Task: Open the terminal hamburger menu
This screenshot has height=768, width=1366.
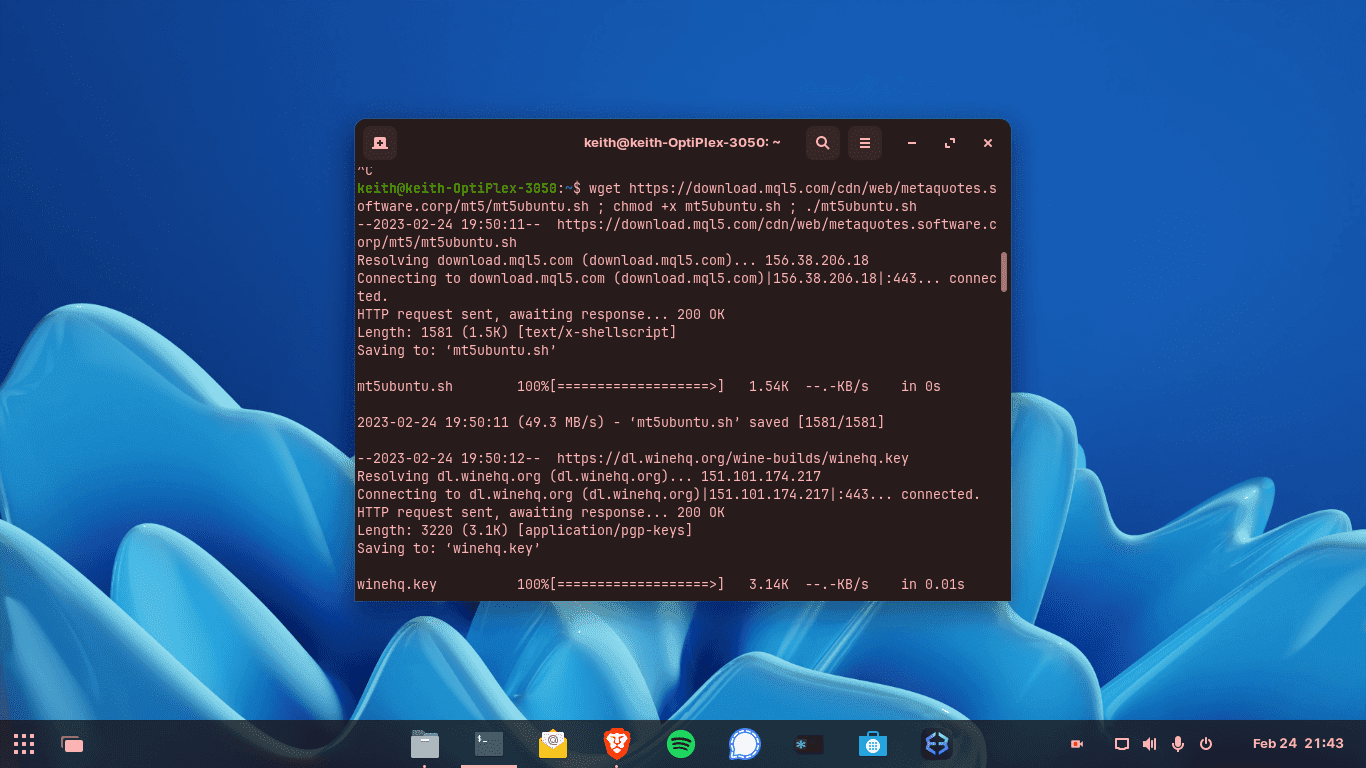Action: 865,143
